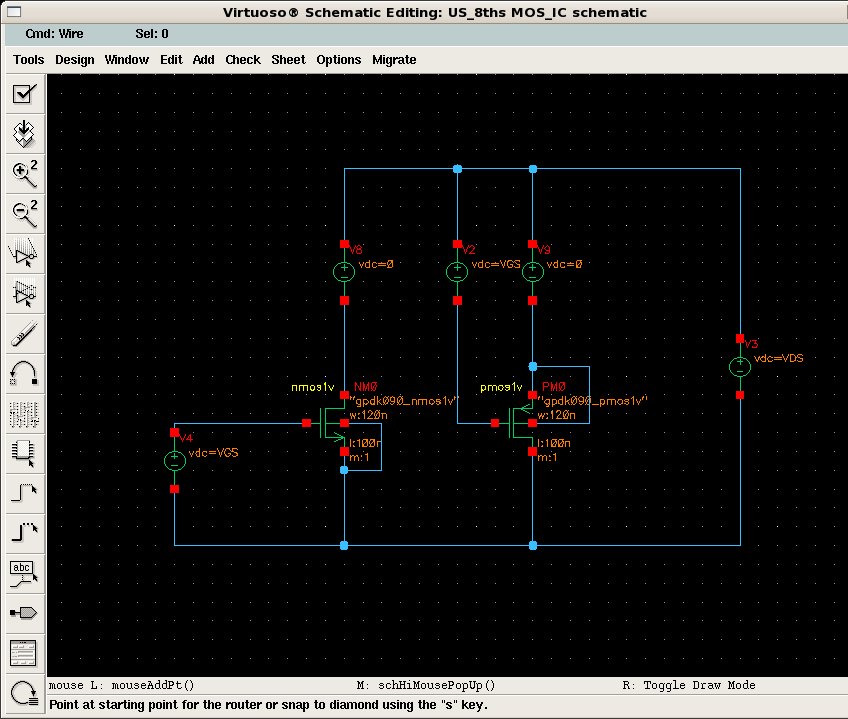Zoom out by 2 using toolbar icon
Viewport: 848px width, 719px height.
click(24, 214)
